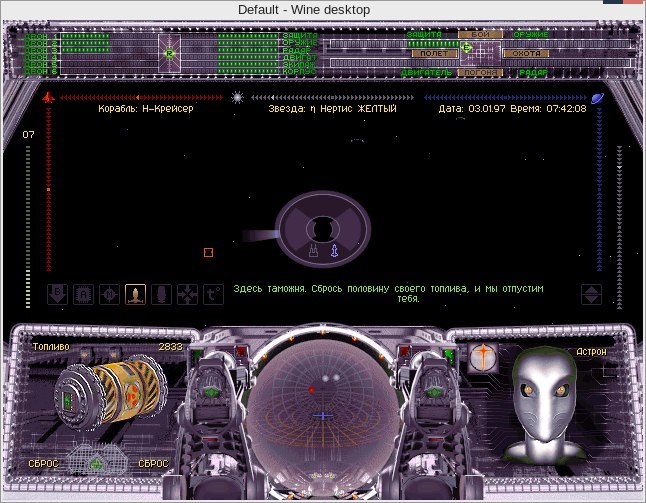Click the blue planet icon top right

coord(597,98)
